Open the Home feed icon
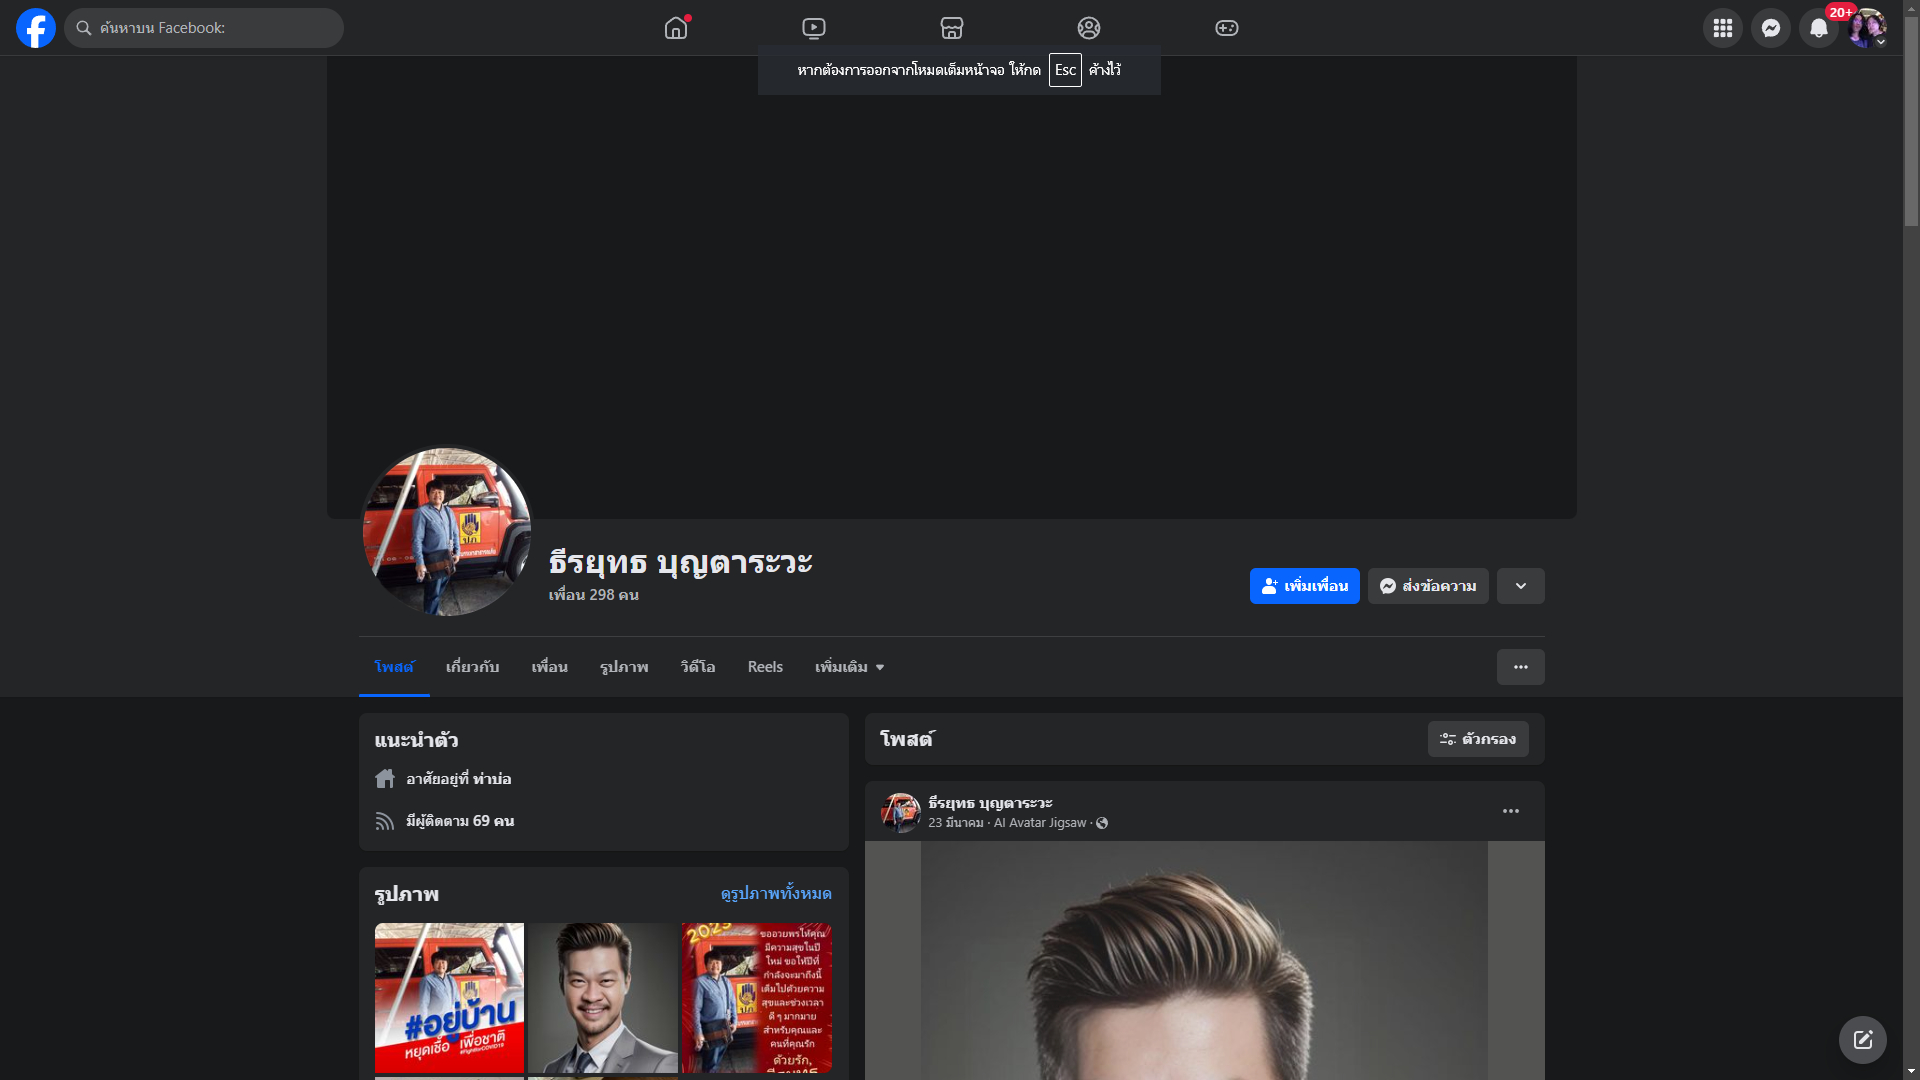1920x1080 pixels. coord(676,28)
